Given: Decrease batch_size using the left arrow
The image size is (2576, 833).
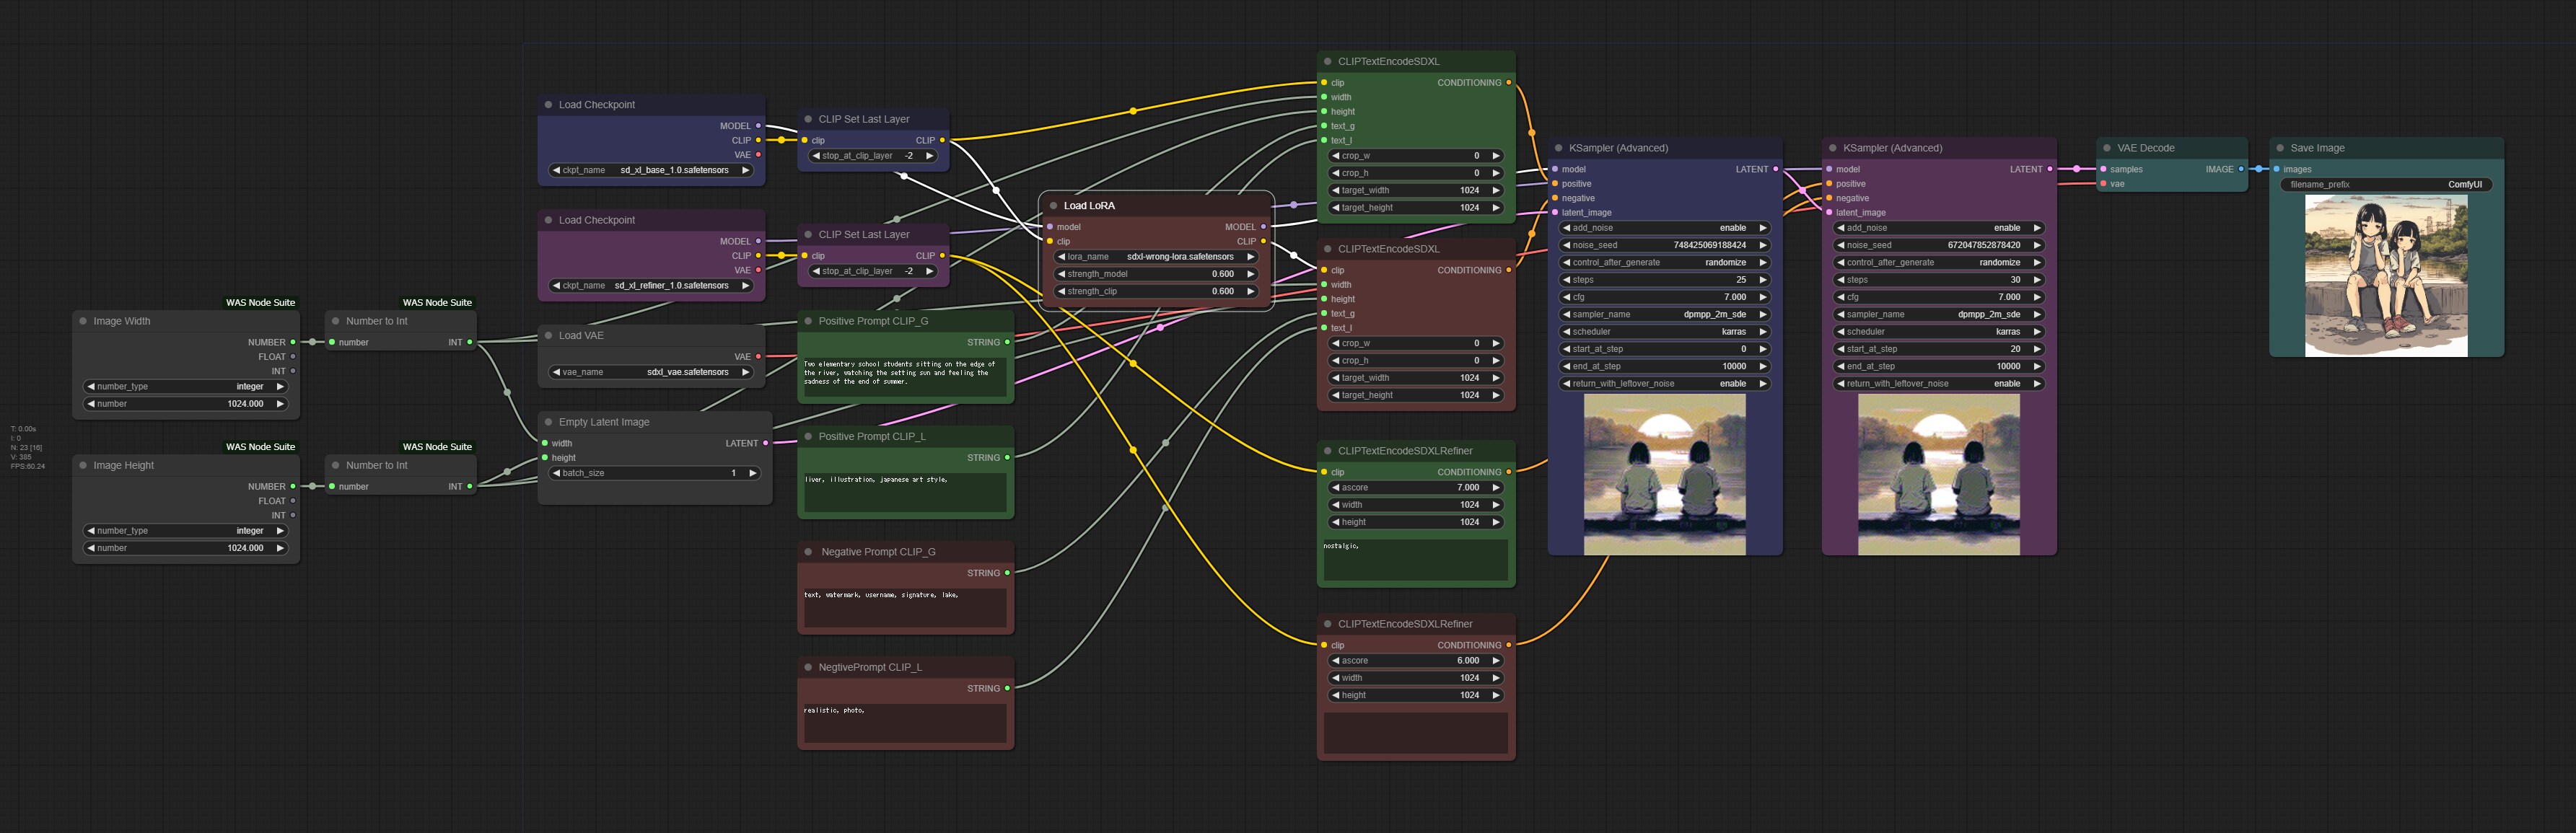Looking at the screenshot, I should [556, 473].
